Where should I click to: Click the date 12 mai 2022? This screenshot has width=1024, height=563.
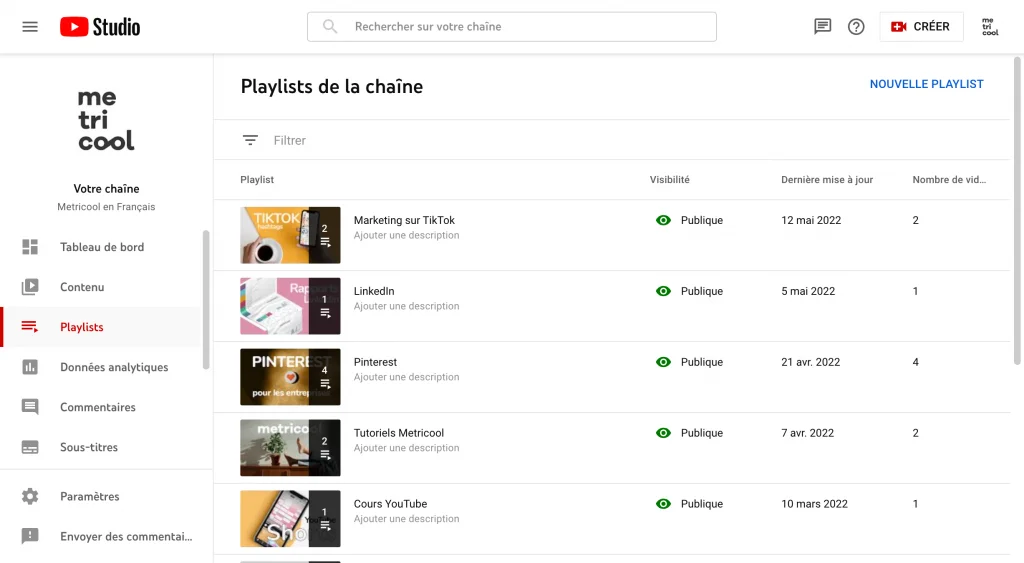[x=811, y=220]
